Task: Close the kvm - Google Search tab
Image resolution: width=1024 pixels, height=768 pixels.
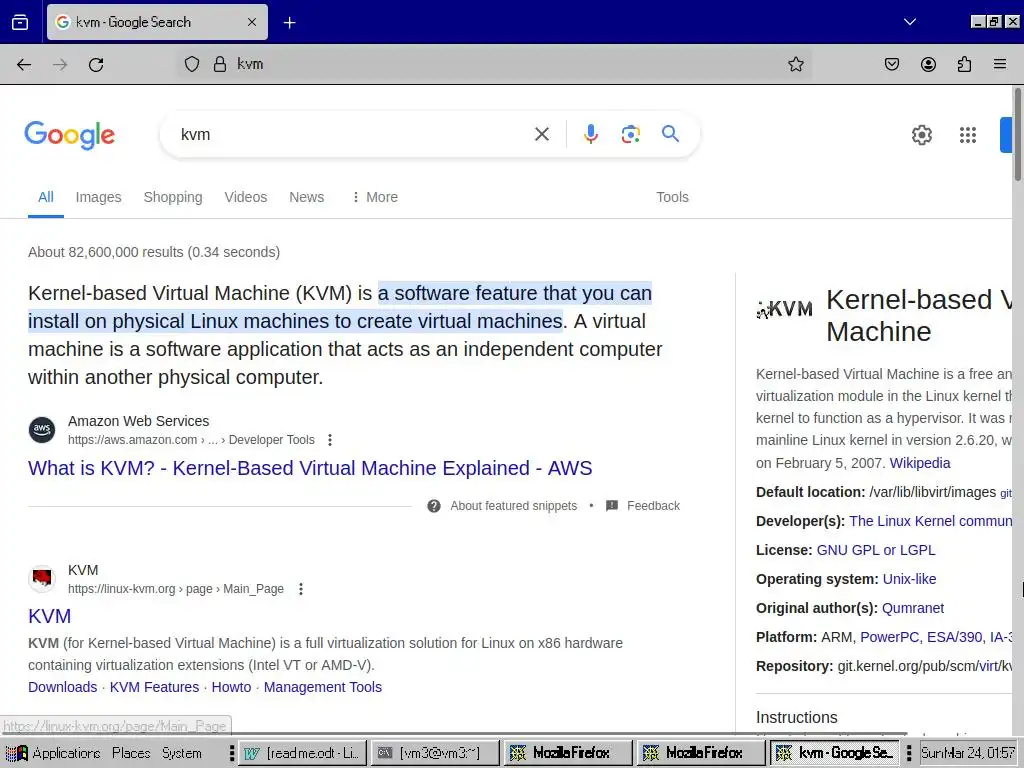Action: [252, 22]
